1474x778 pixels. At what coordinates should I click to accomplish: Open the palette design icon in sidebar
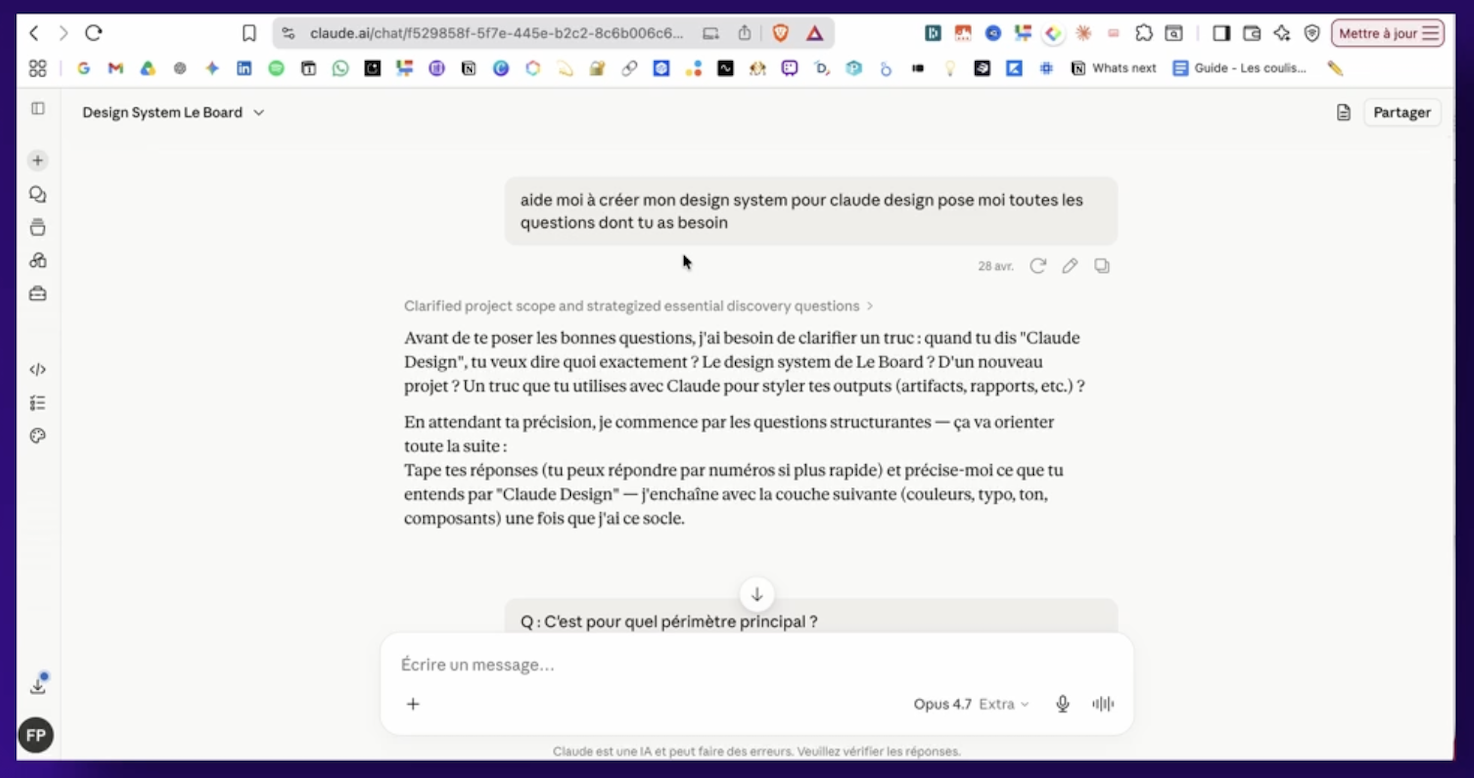point(38,436)
